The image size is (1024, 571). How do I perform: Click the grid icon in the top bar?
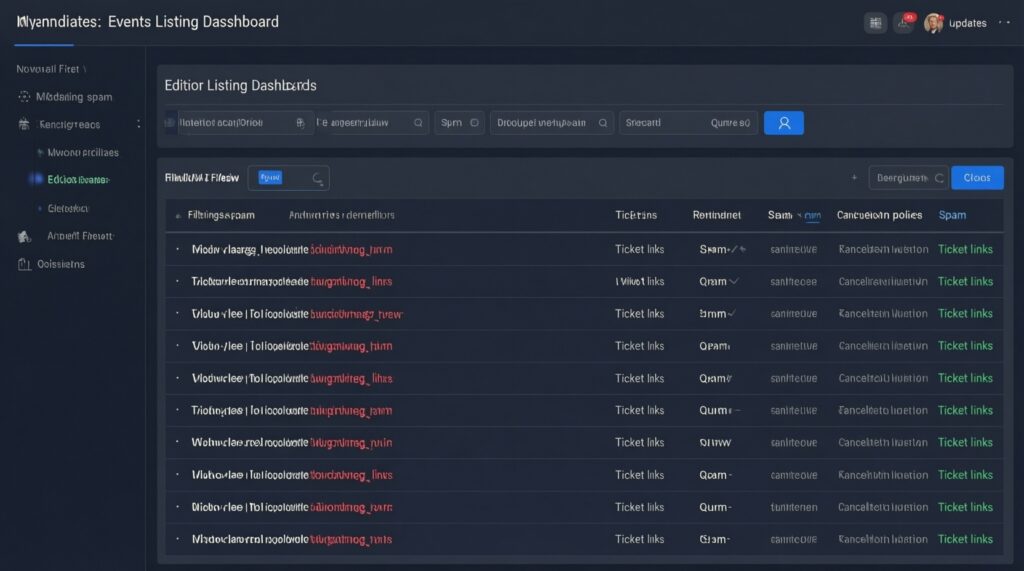pos(876,23)
